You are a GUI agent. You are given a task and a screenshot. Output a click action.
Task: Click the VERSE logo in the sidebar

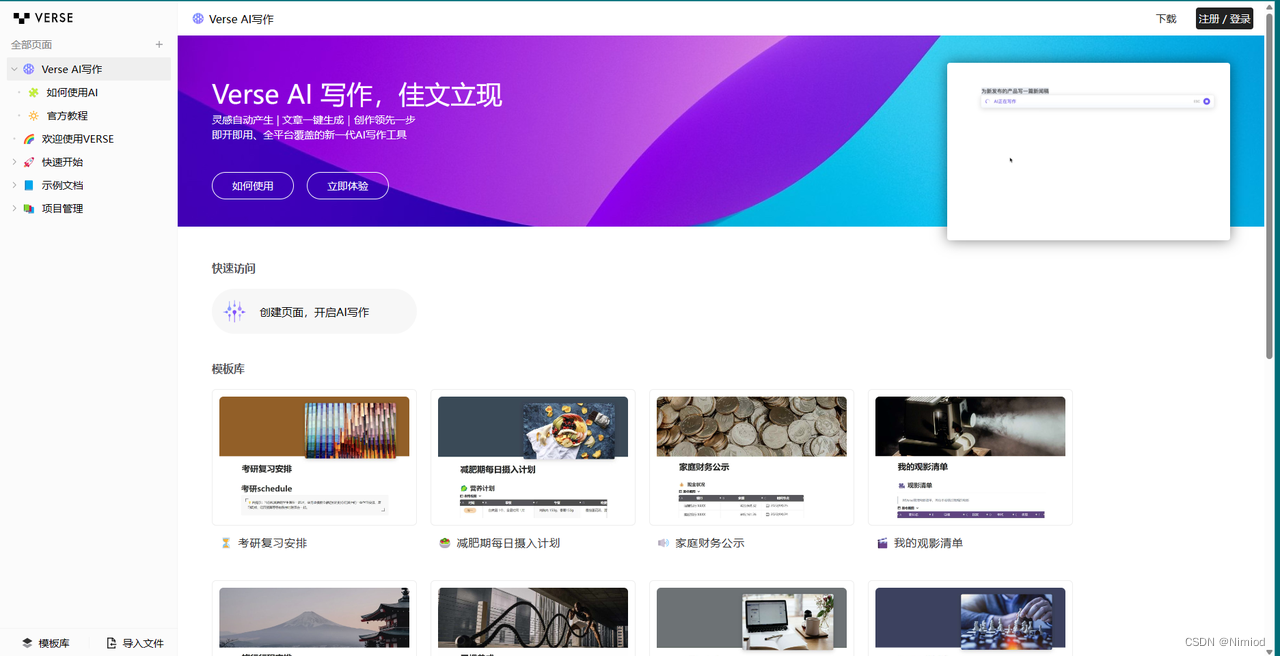click(43, 18)
